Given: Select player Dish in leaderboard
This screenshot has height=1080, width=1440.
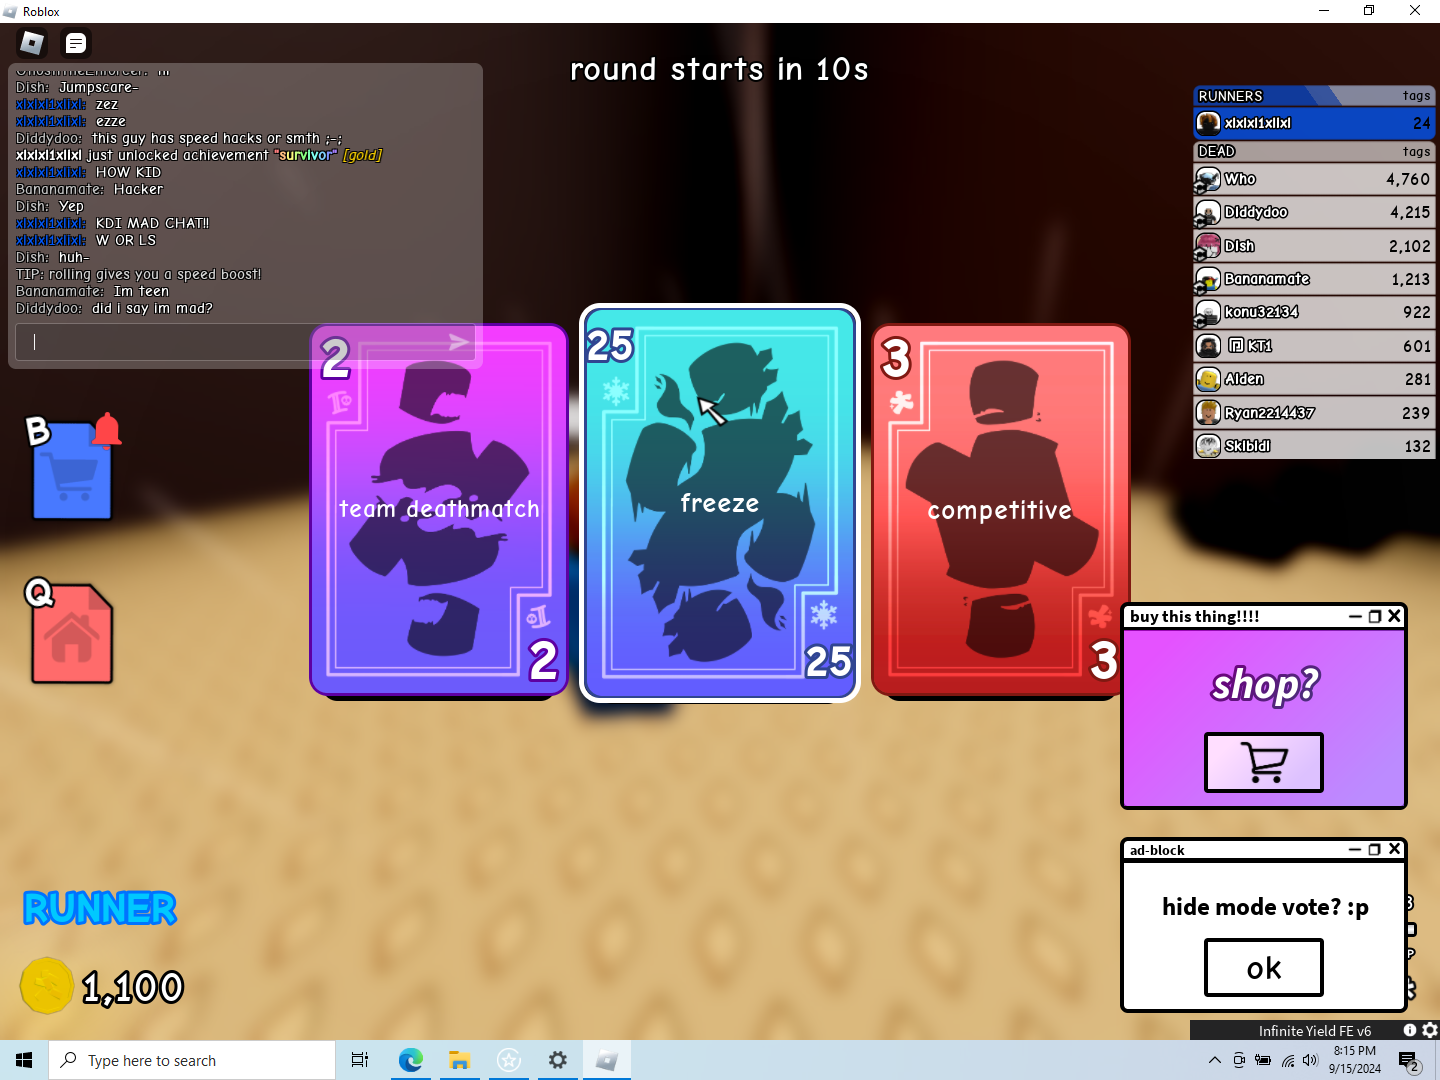Looking at the screenshot, I should 1314,246.
